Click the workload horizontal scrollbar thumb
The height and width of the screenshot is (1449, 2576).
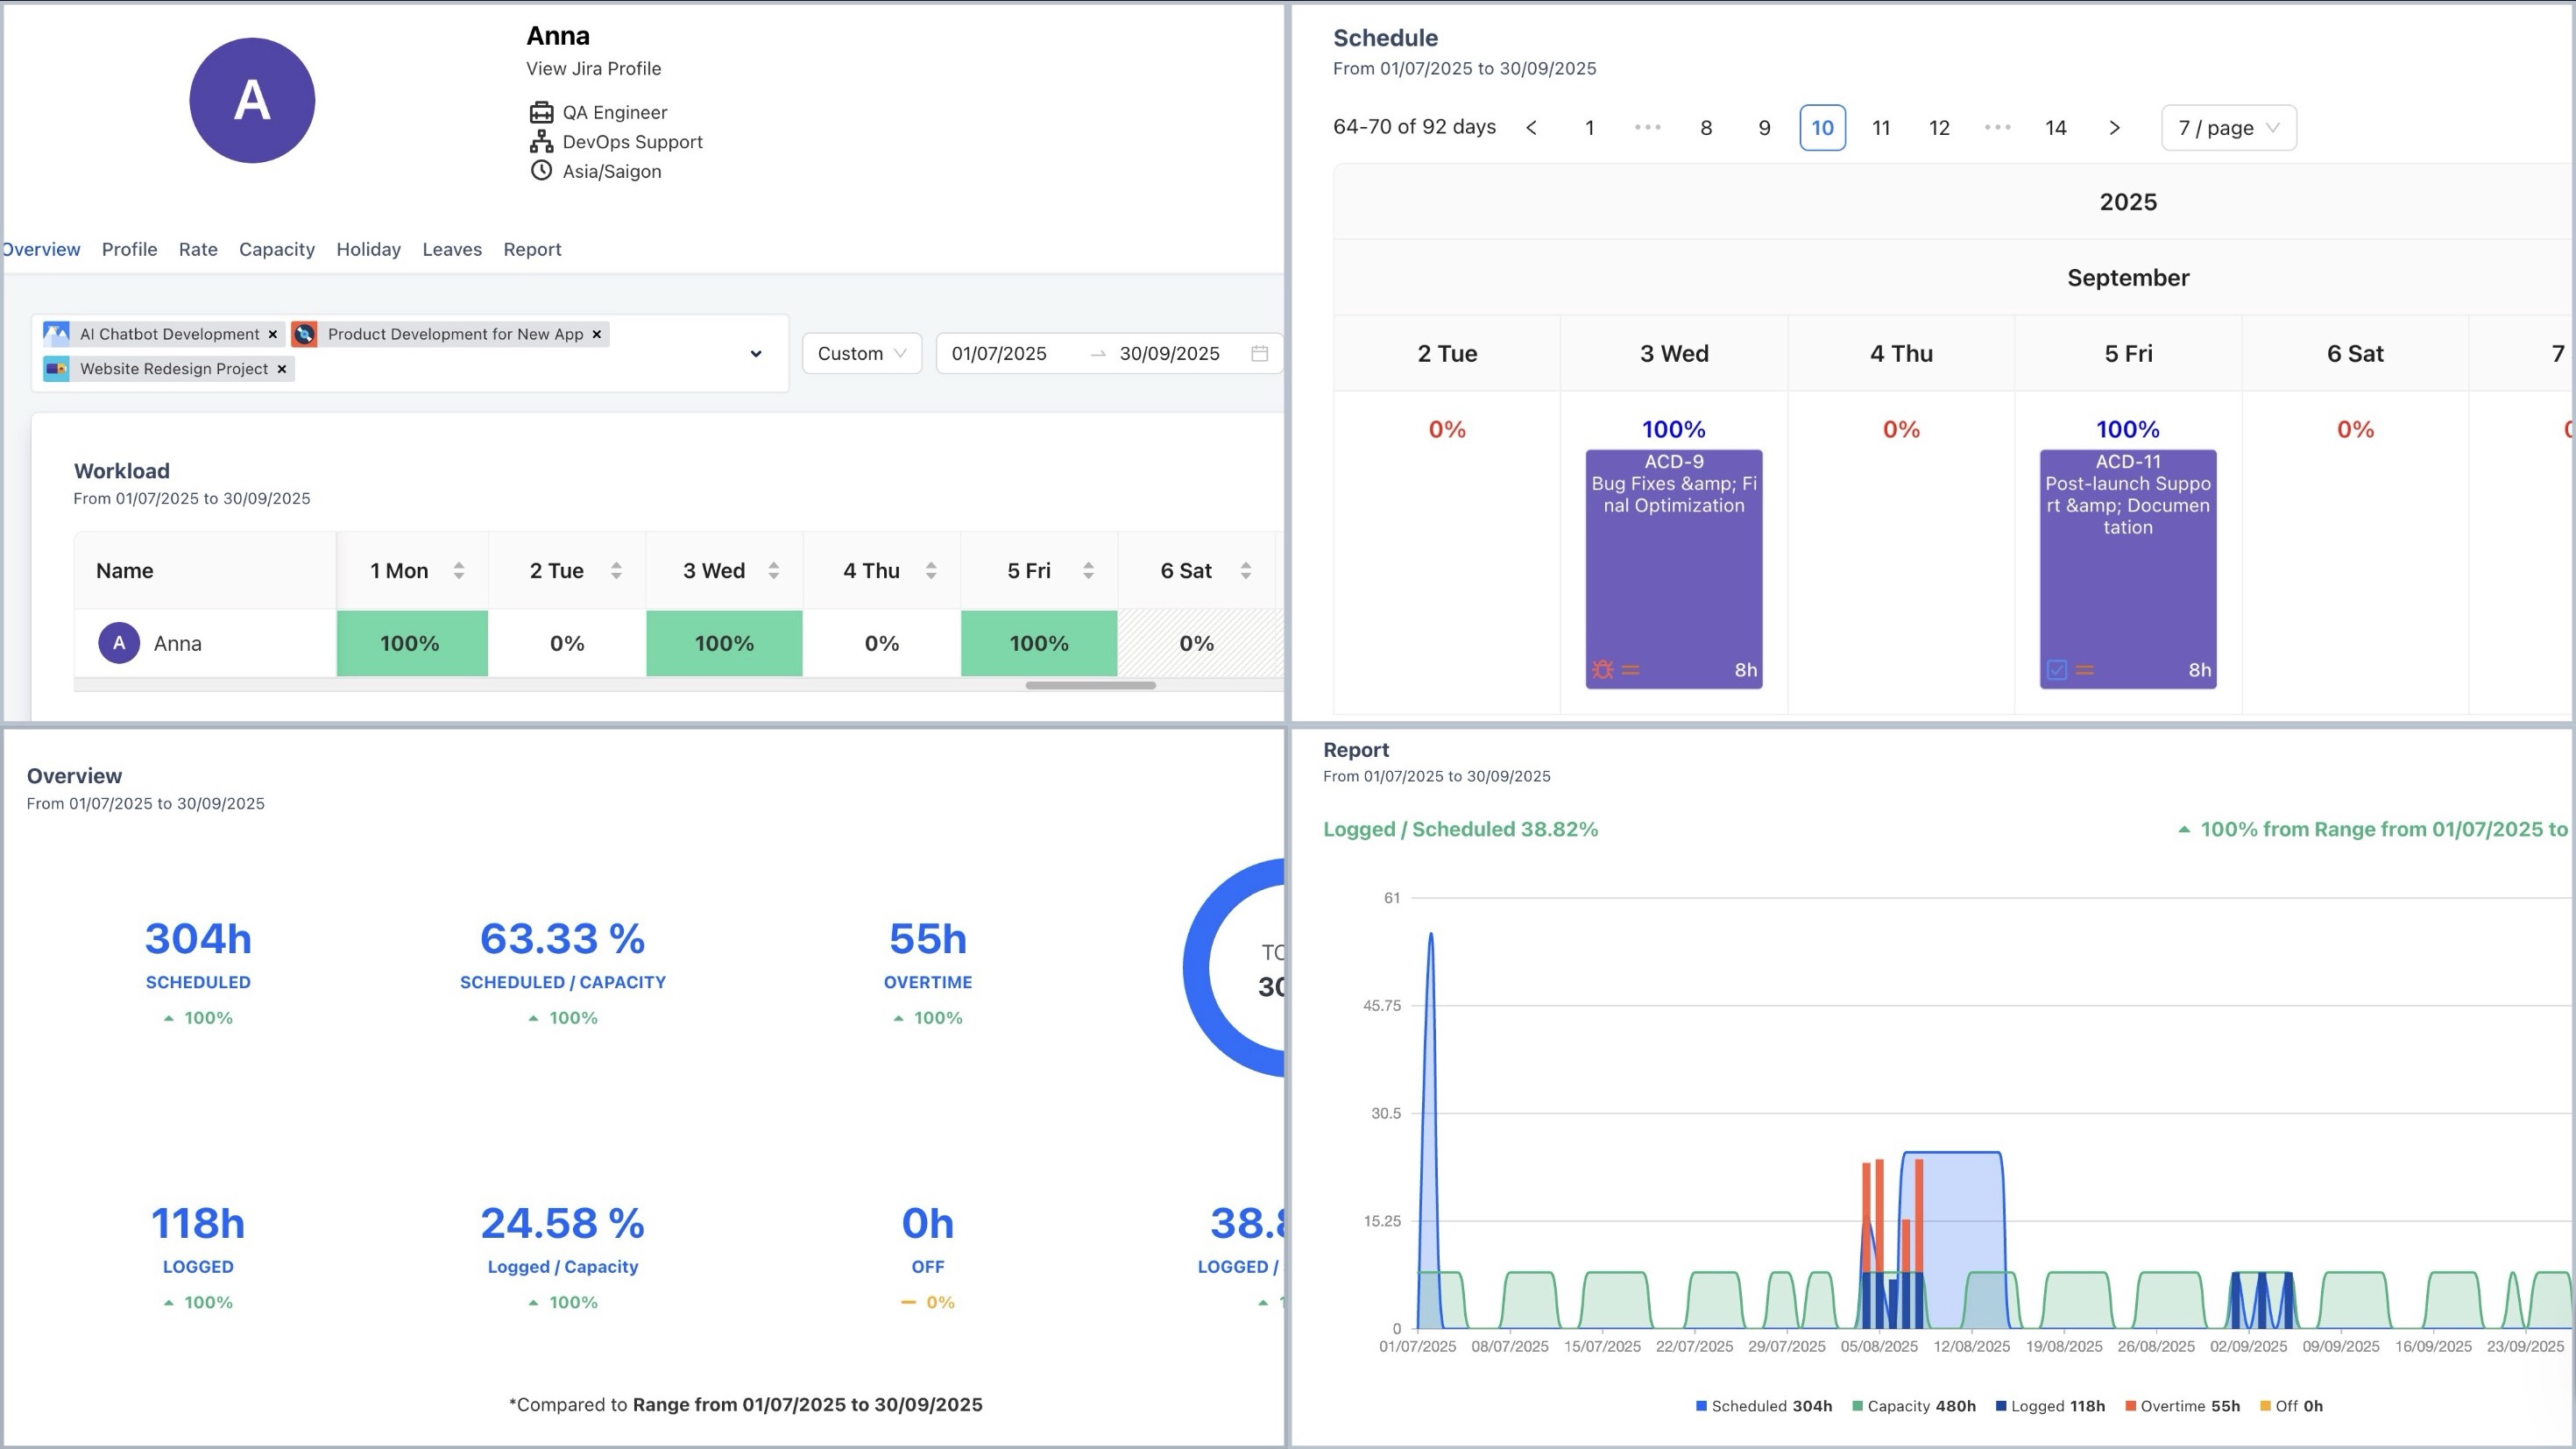point(1090,686)
